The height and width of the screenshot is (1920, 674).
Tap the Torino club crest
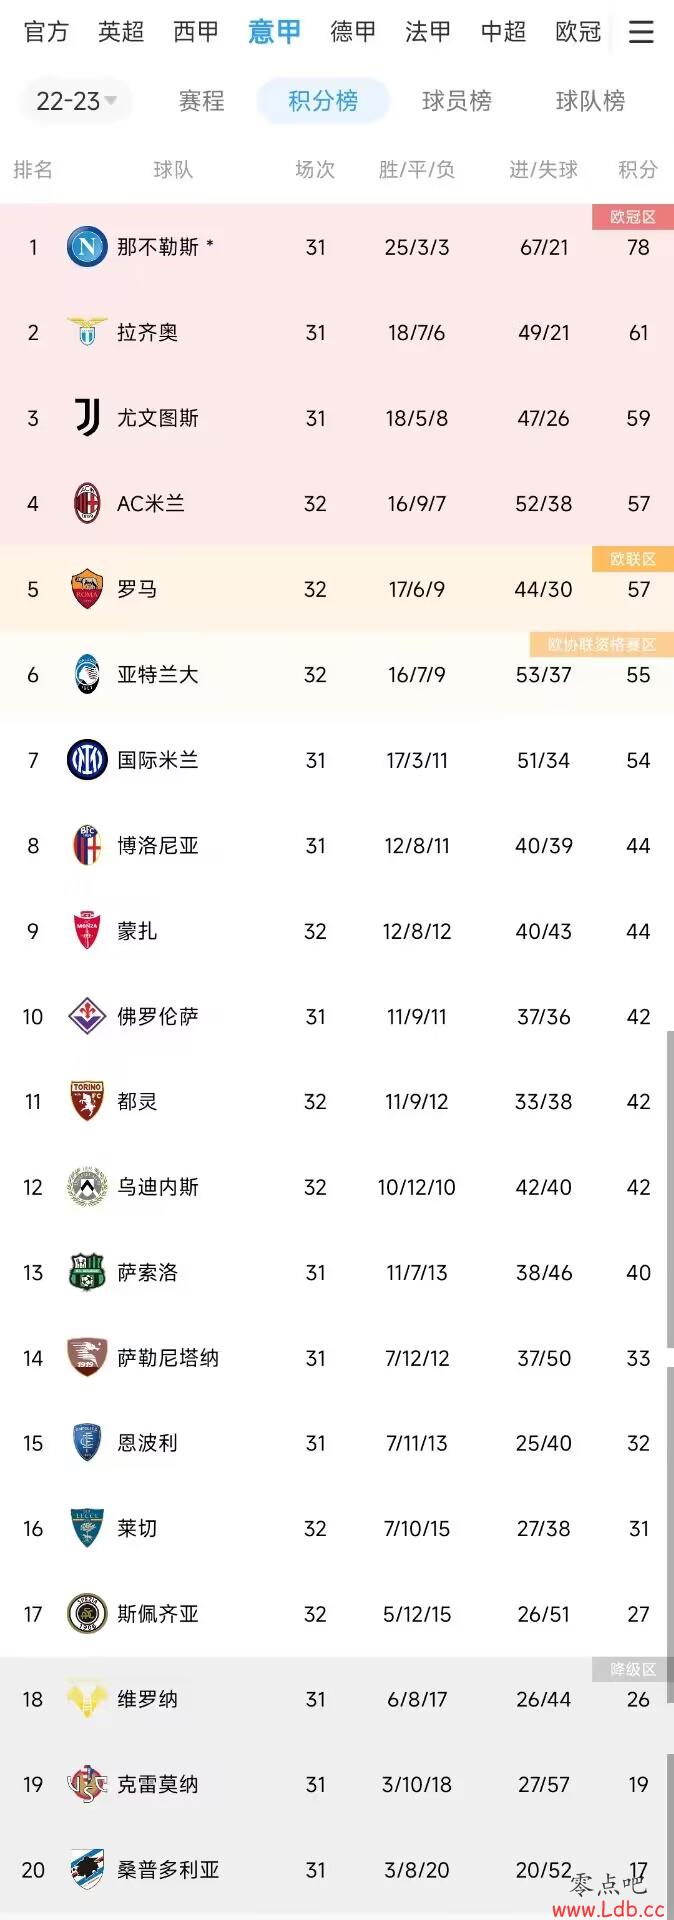tap(87, 1101)
